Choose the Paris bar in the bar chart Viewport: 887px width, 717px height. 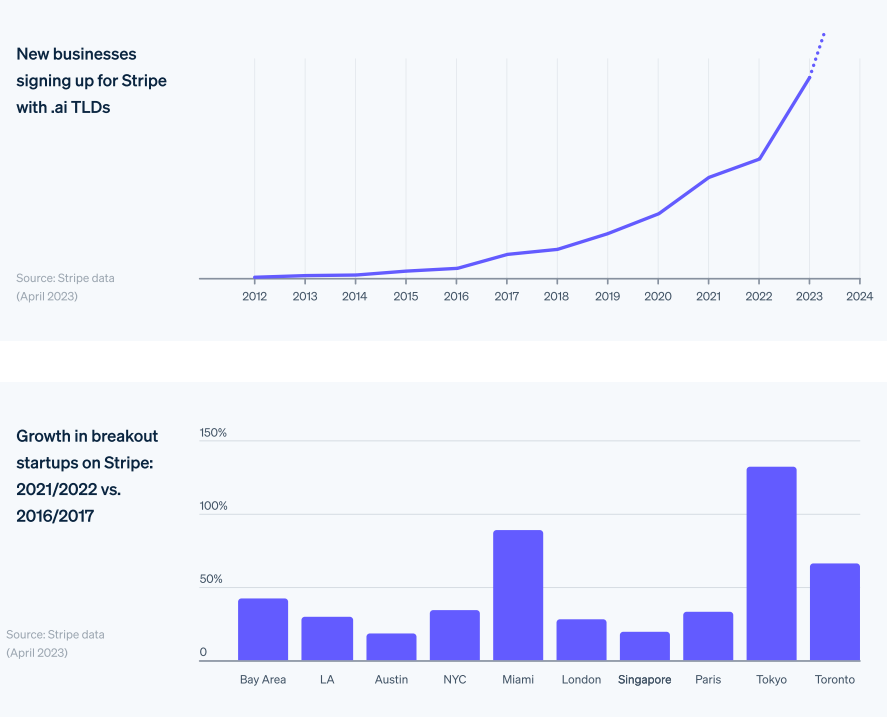coord(708,636)
